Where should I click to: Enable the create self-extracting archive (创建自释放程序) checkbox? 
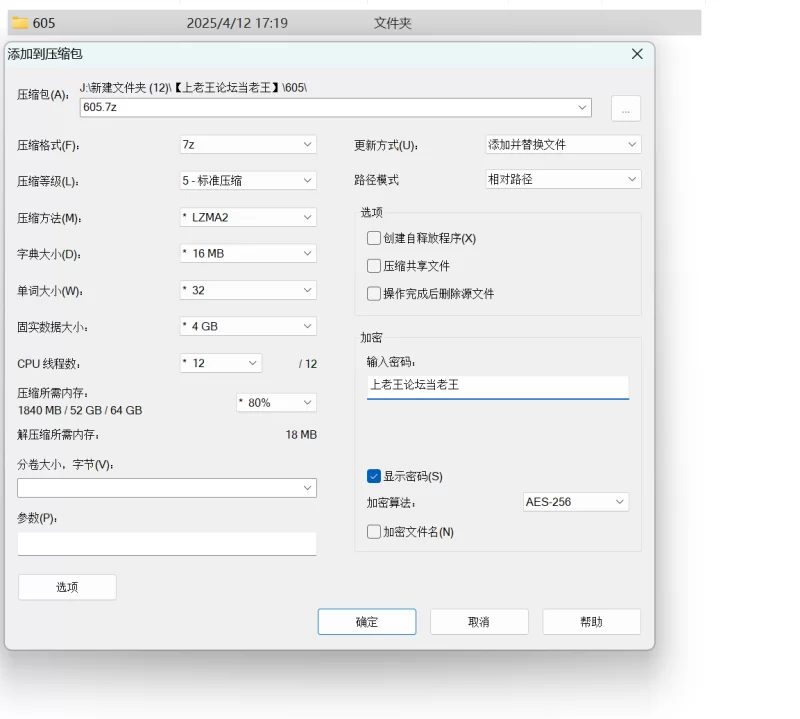pos(374,239)
